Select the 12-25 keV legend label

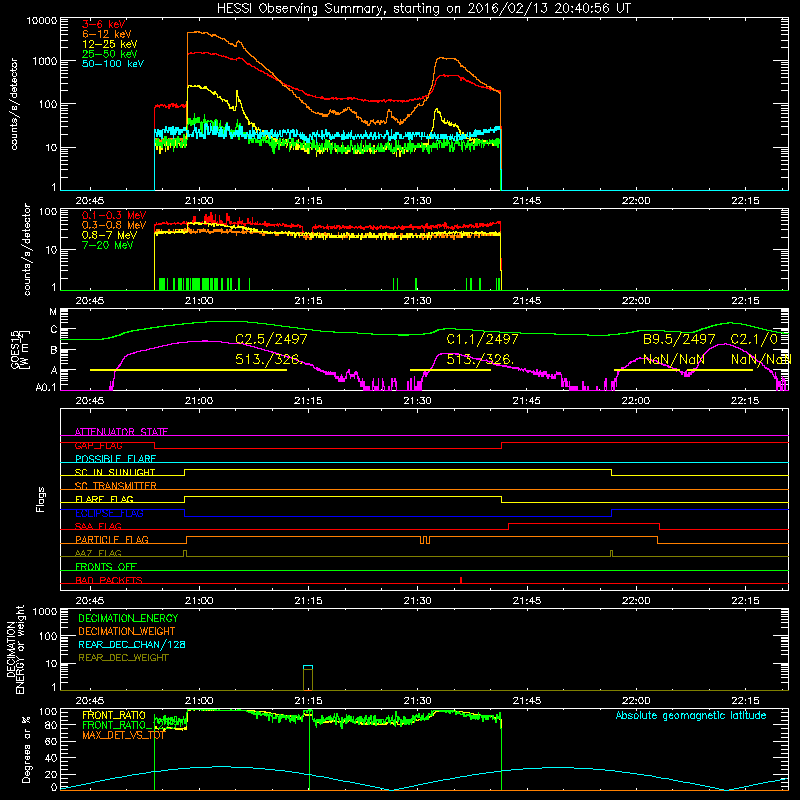click(x=109, y=44)
